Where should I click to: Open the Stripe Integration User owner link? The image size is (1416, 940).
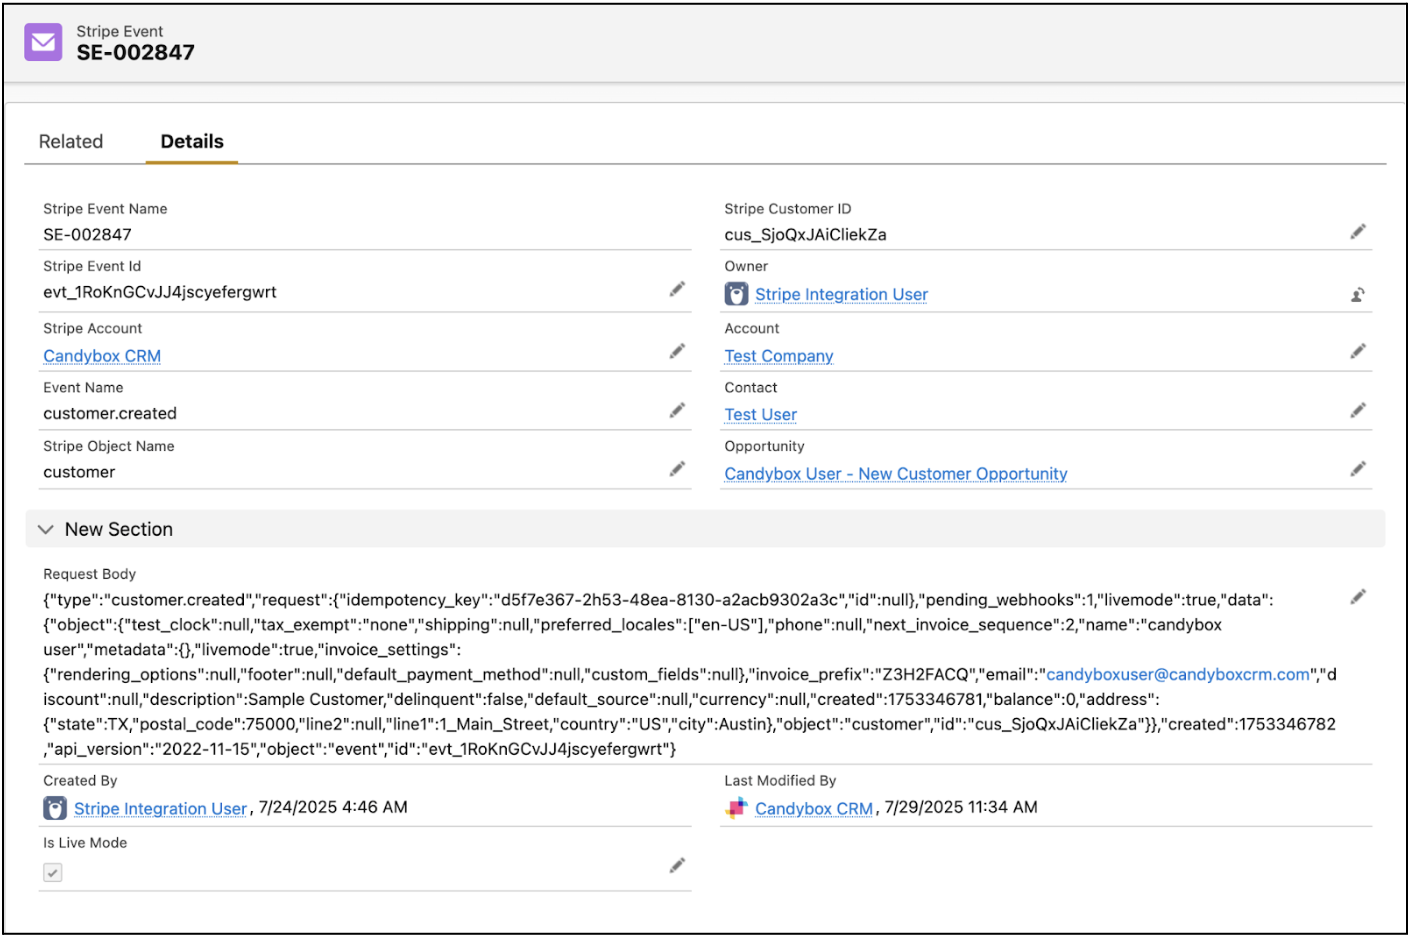(841, 295)
